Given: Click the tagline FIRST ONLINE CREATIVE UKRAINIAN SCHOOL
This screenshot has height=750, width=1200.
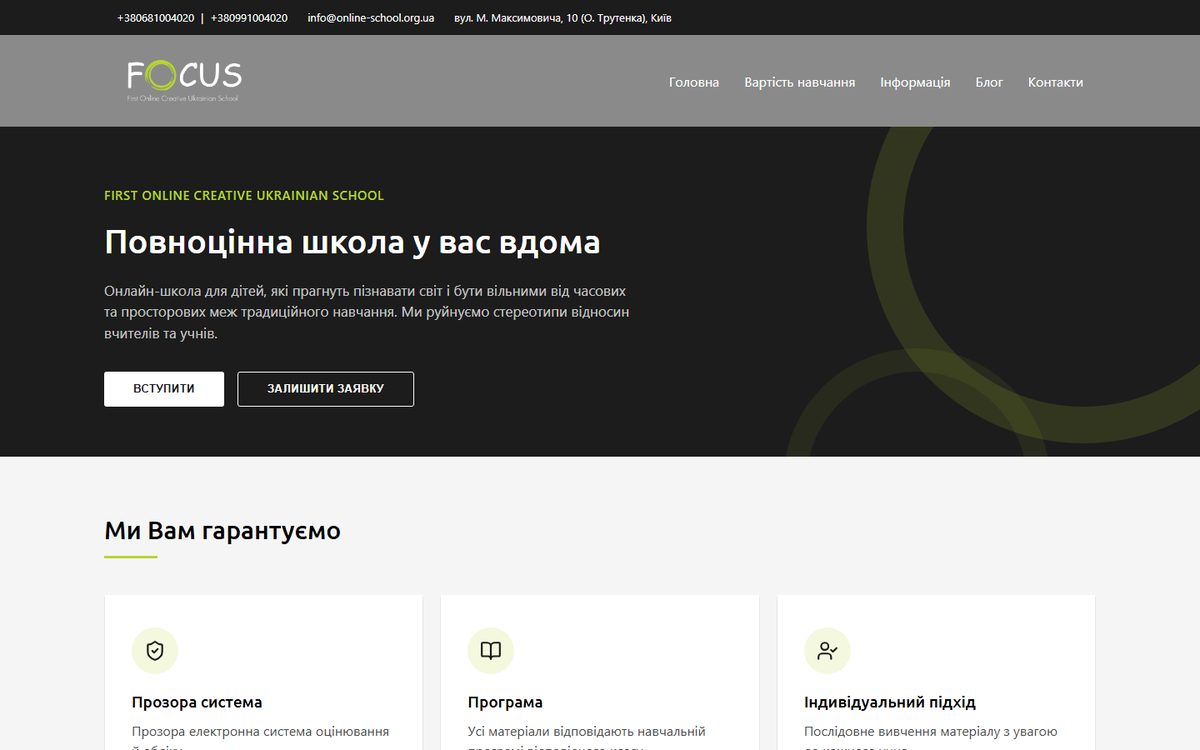Looking at the screenshot, I should point(244,196).
